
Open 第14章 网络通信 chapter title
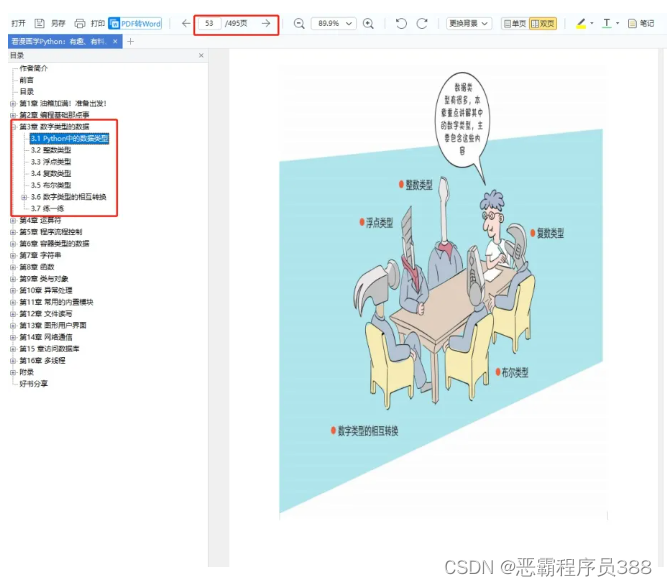(x=46, y=337)
